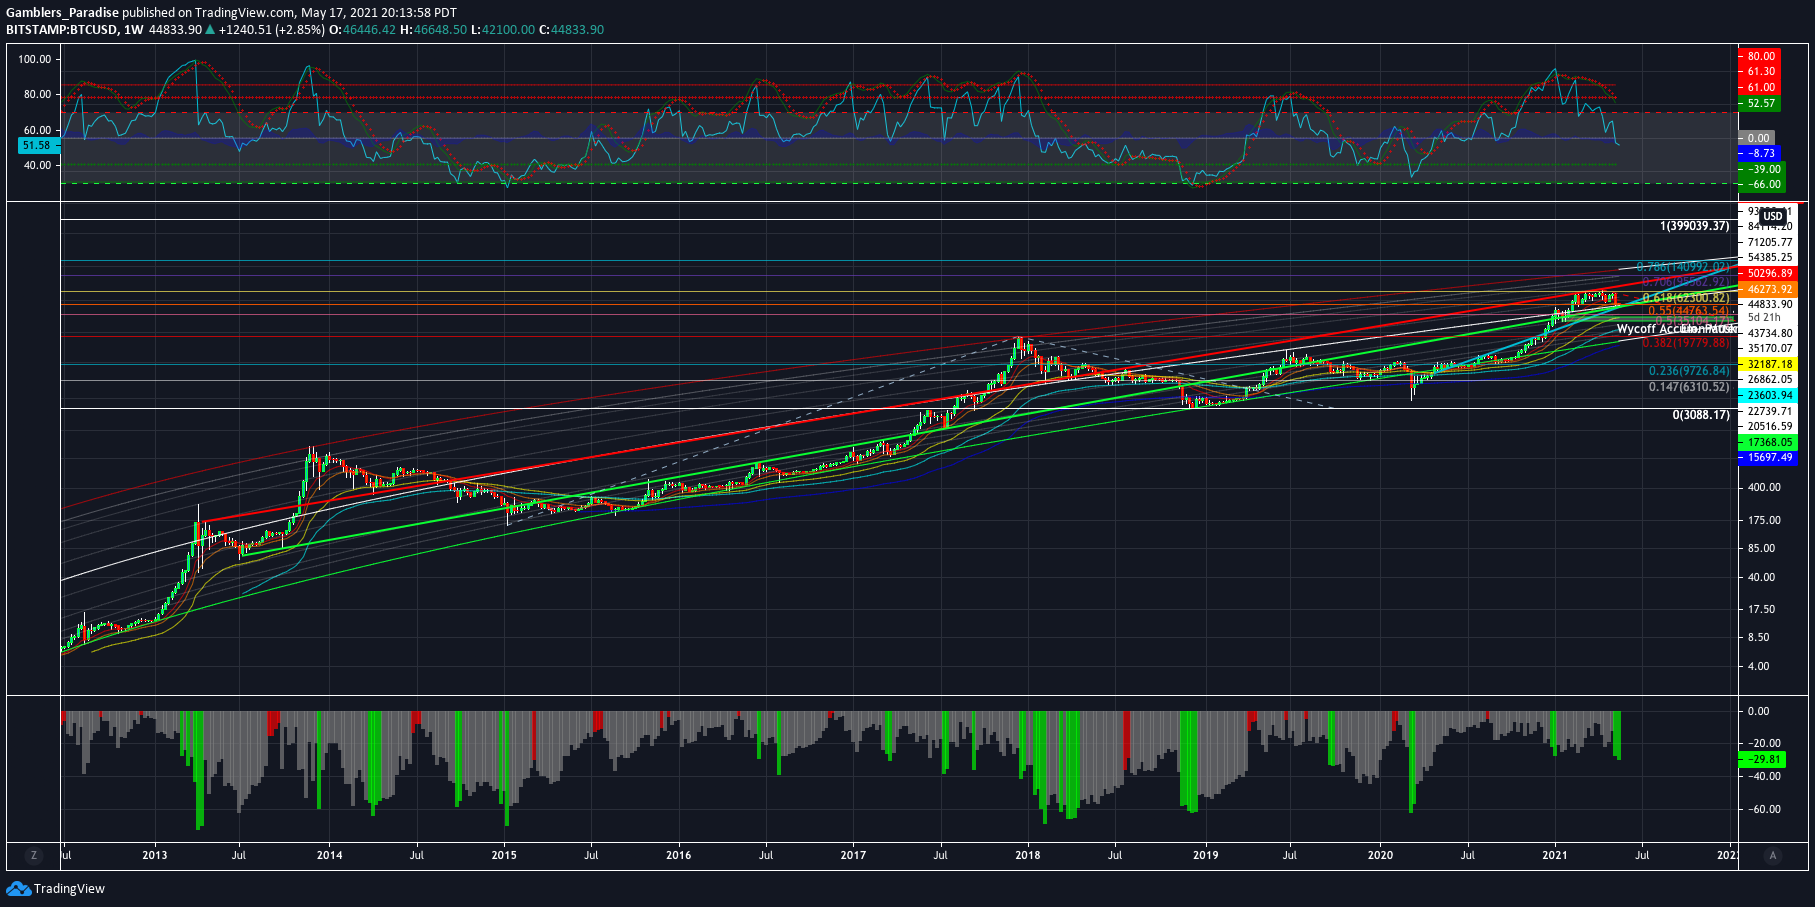The width and height of the screenshot is (1815, 907).
Task: Click the 2020 date on time axis
Action: coord(1380,855)
